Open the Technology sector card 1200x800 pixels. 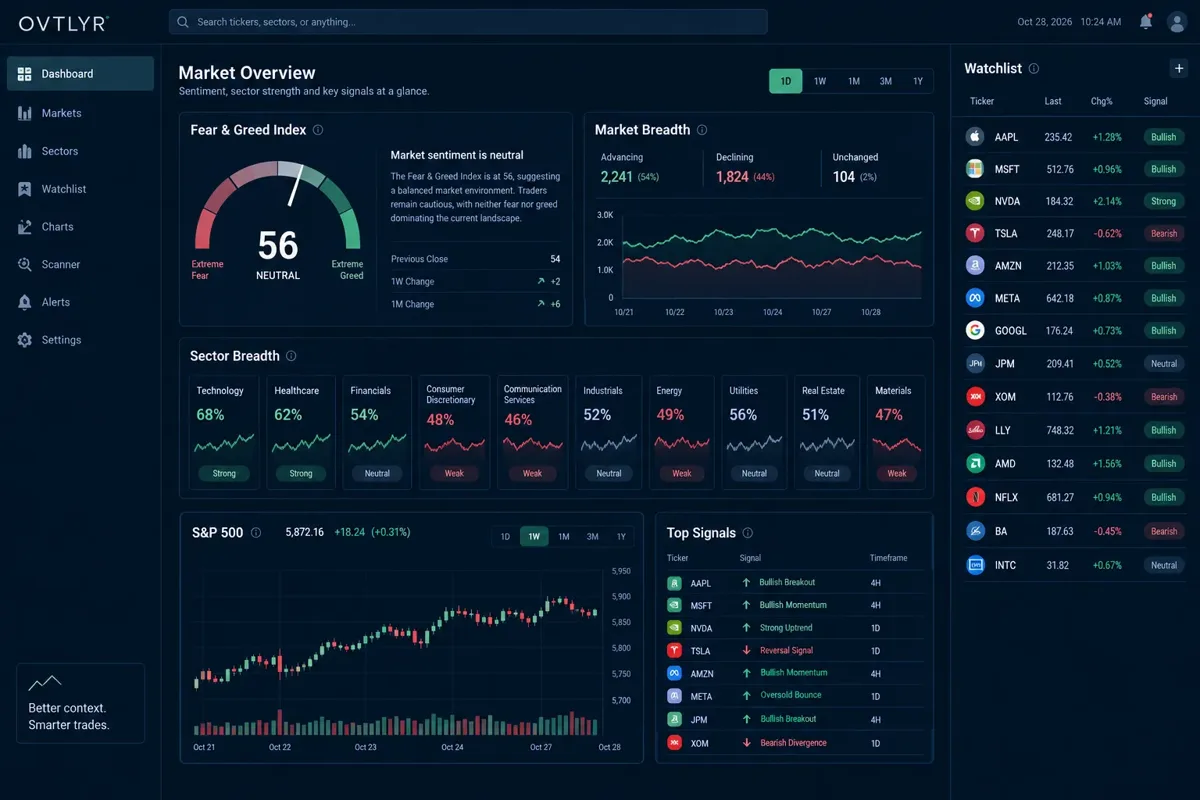[x=224, y=432]
